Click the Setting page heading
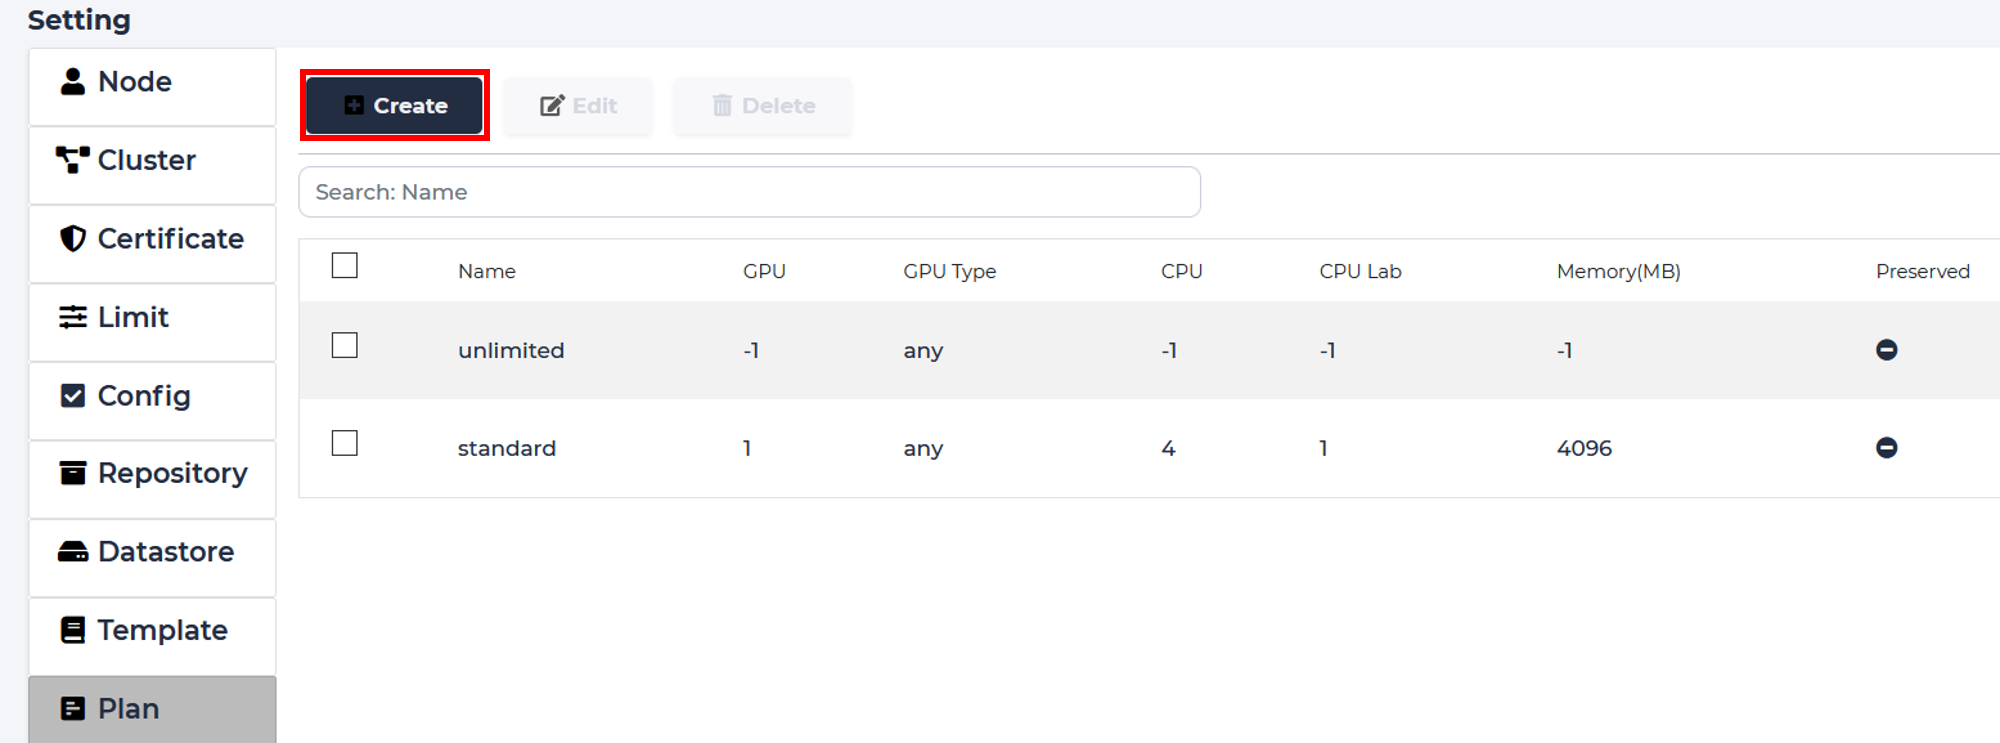Viewport: 2000px width, 743px height. click(79, 20)
